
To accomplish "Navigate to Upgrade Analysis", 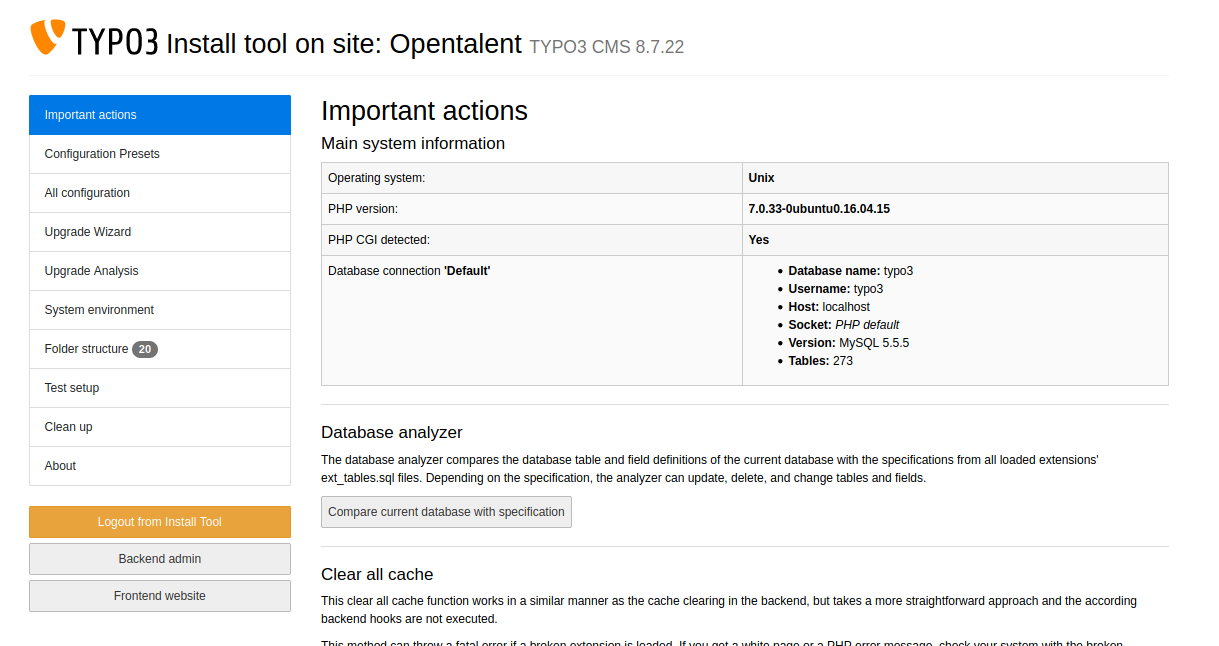I will [160, 271].
